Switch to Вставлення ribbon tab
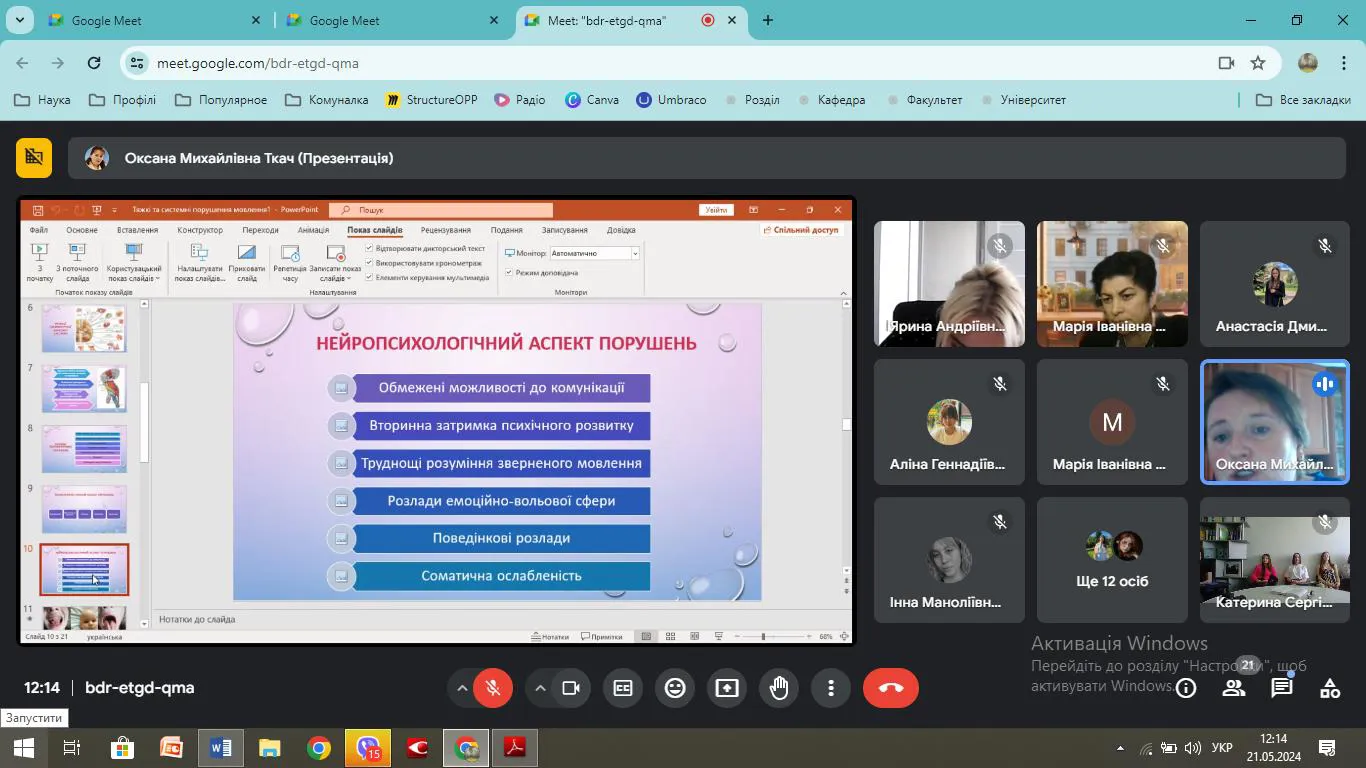Image resolution: width=1366 pixels, height=768 pixels. (138, 230)
